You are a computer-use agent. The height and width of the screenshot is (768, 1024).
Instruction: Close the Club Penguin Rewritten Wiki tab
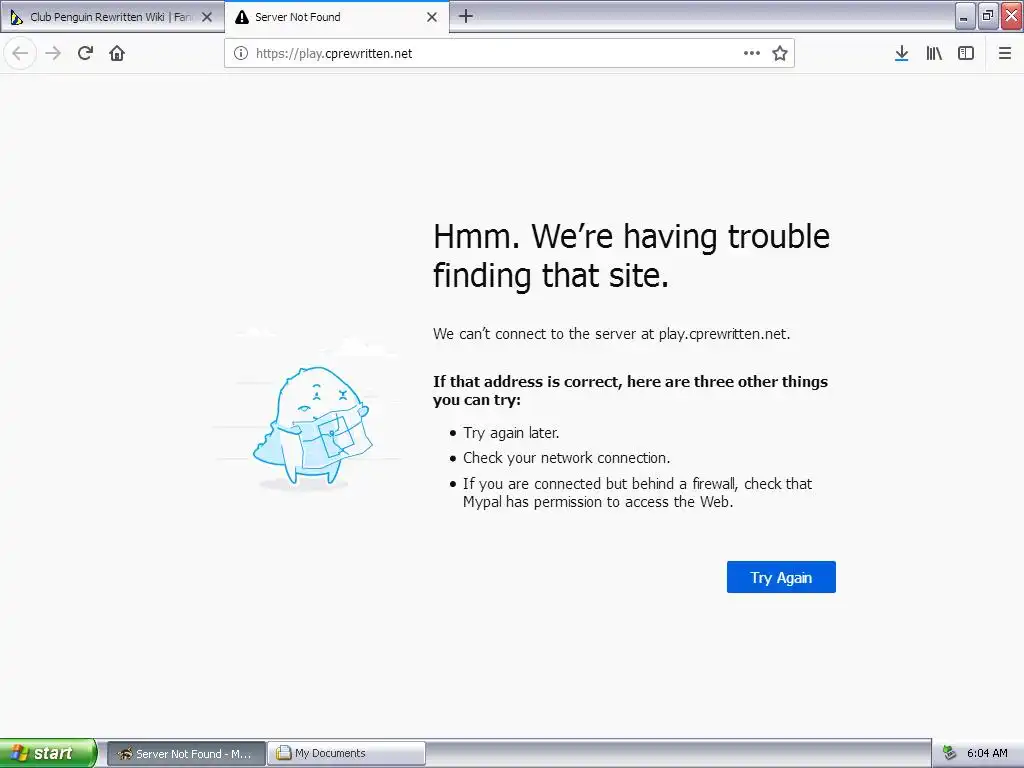[207, 17]
